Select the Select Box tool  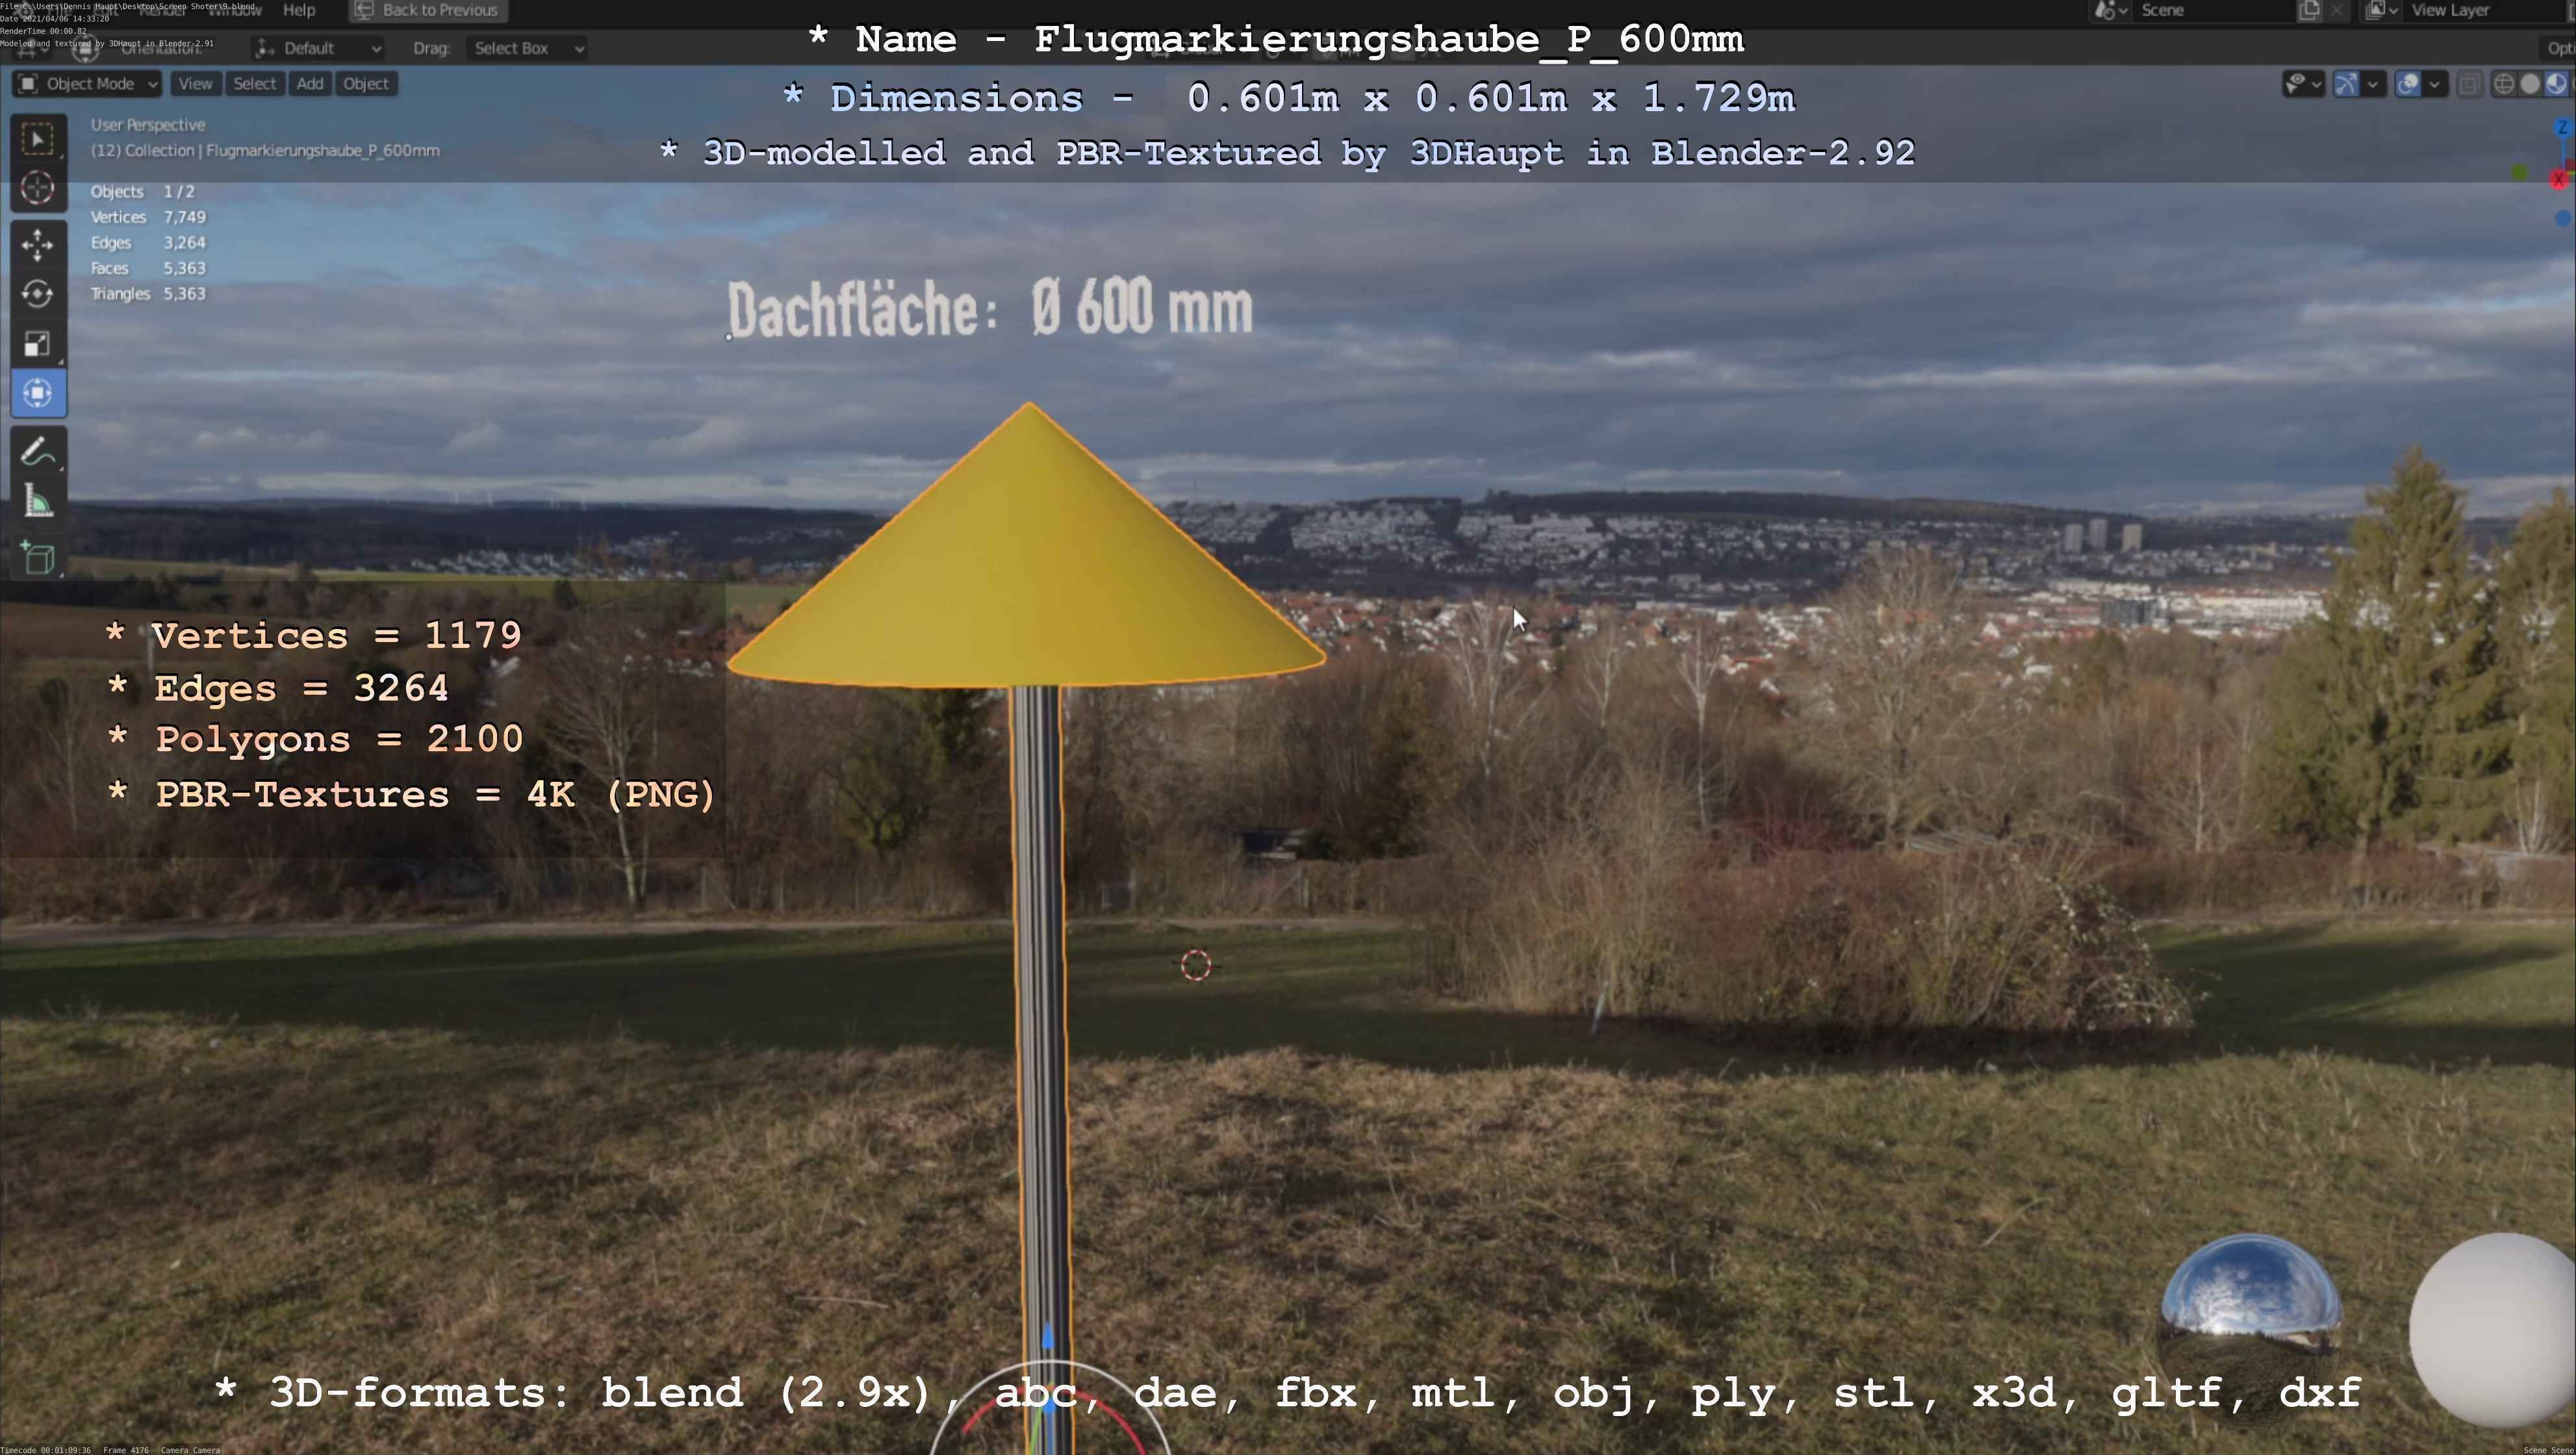[38, 138]
